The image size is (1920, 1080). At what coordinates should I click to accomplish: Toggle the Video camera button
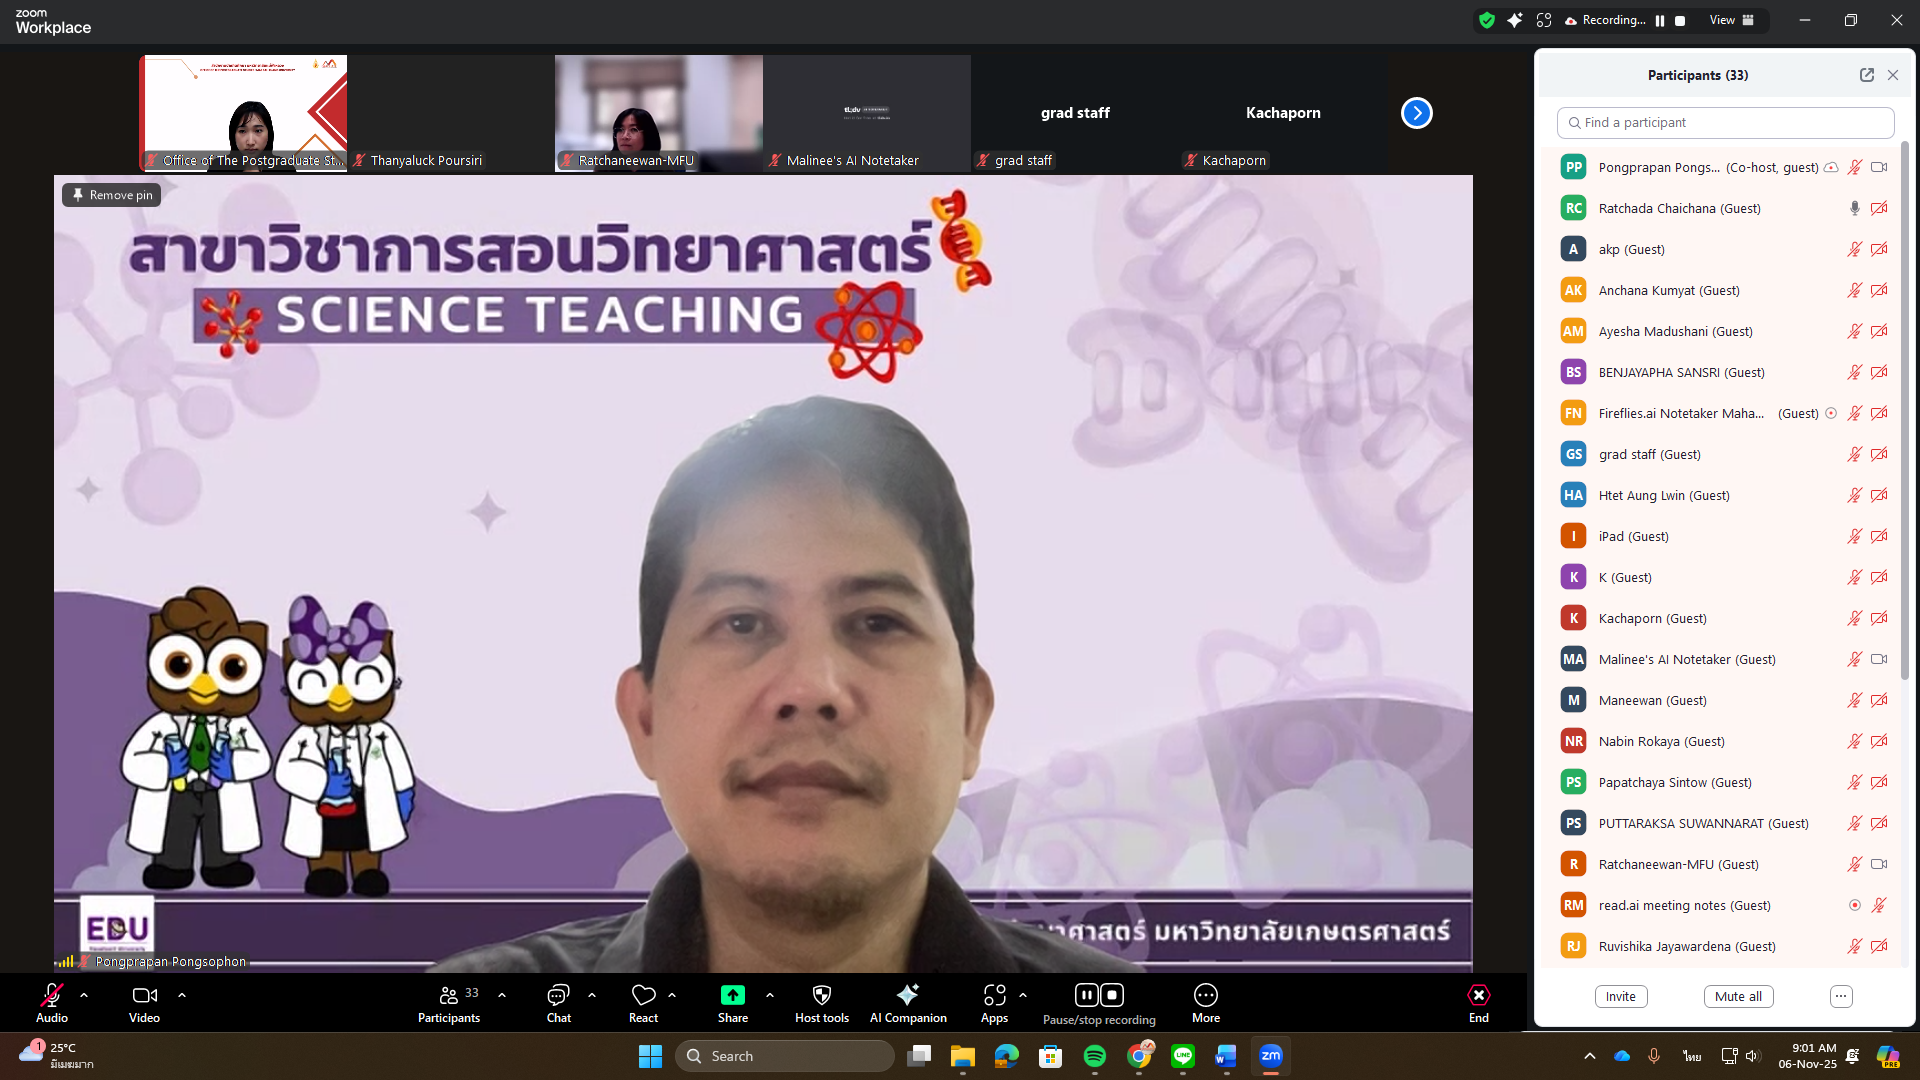pyautogui.click(x=144, y=996)
